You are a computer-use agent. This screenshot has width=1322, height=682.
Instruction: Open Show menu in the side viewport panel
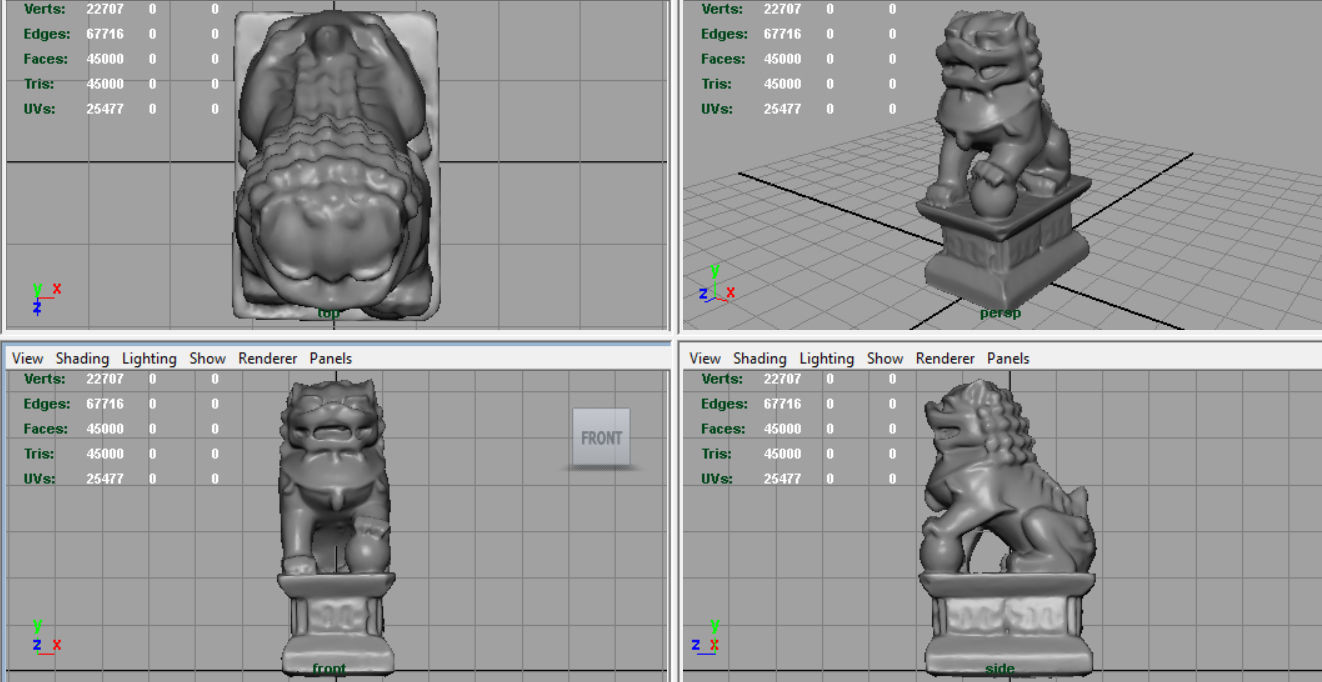884,358
